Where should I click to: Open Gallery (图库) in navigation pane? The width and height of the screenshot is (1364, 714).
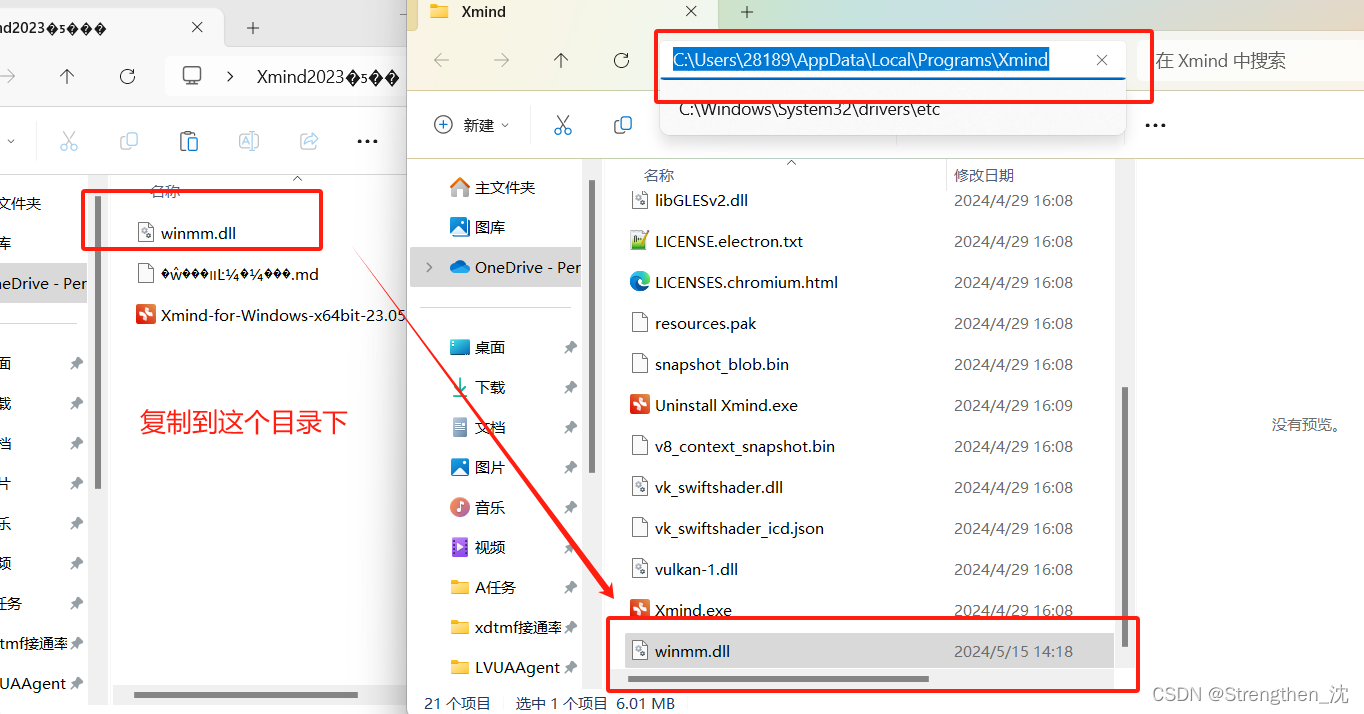pos(478,227)
